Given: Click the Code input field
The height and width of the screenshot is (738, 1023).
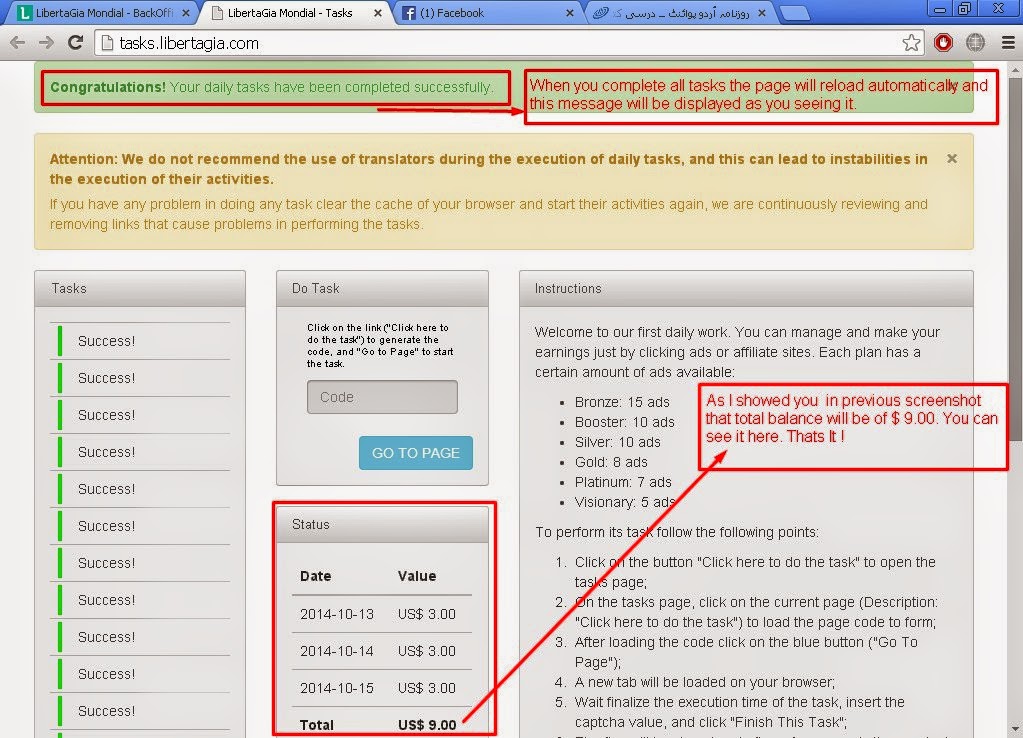Looking at the screenshot, I should (x=382, y=397).
